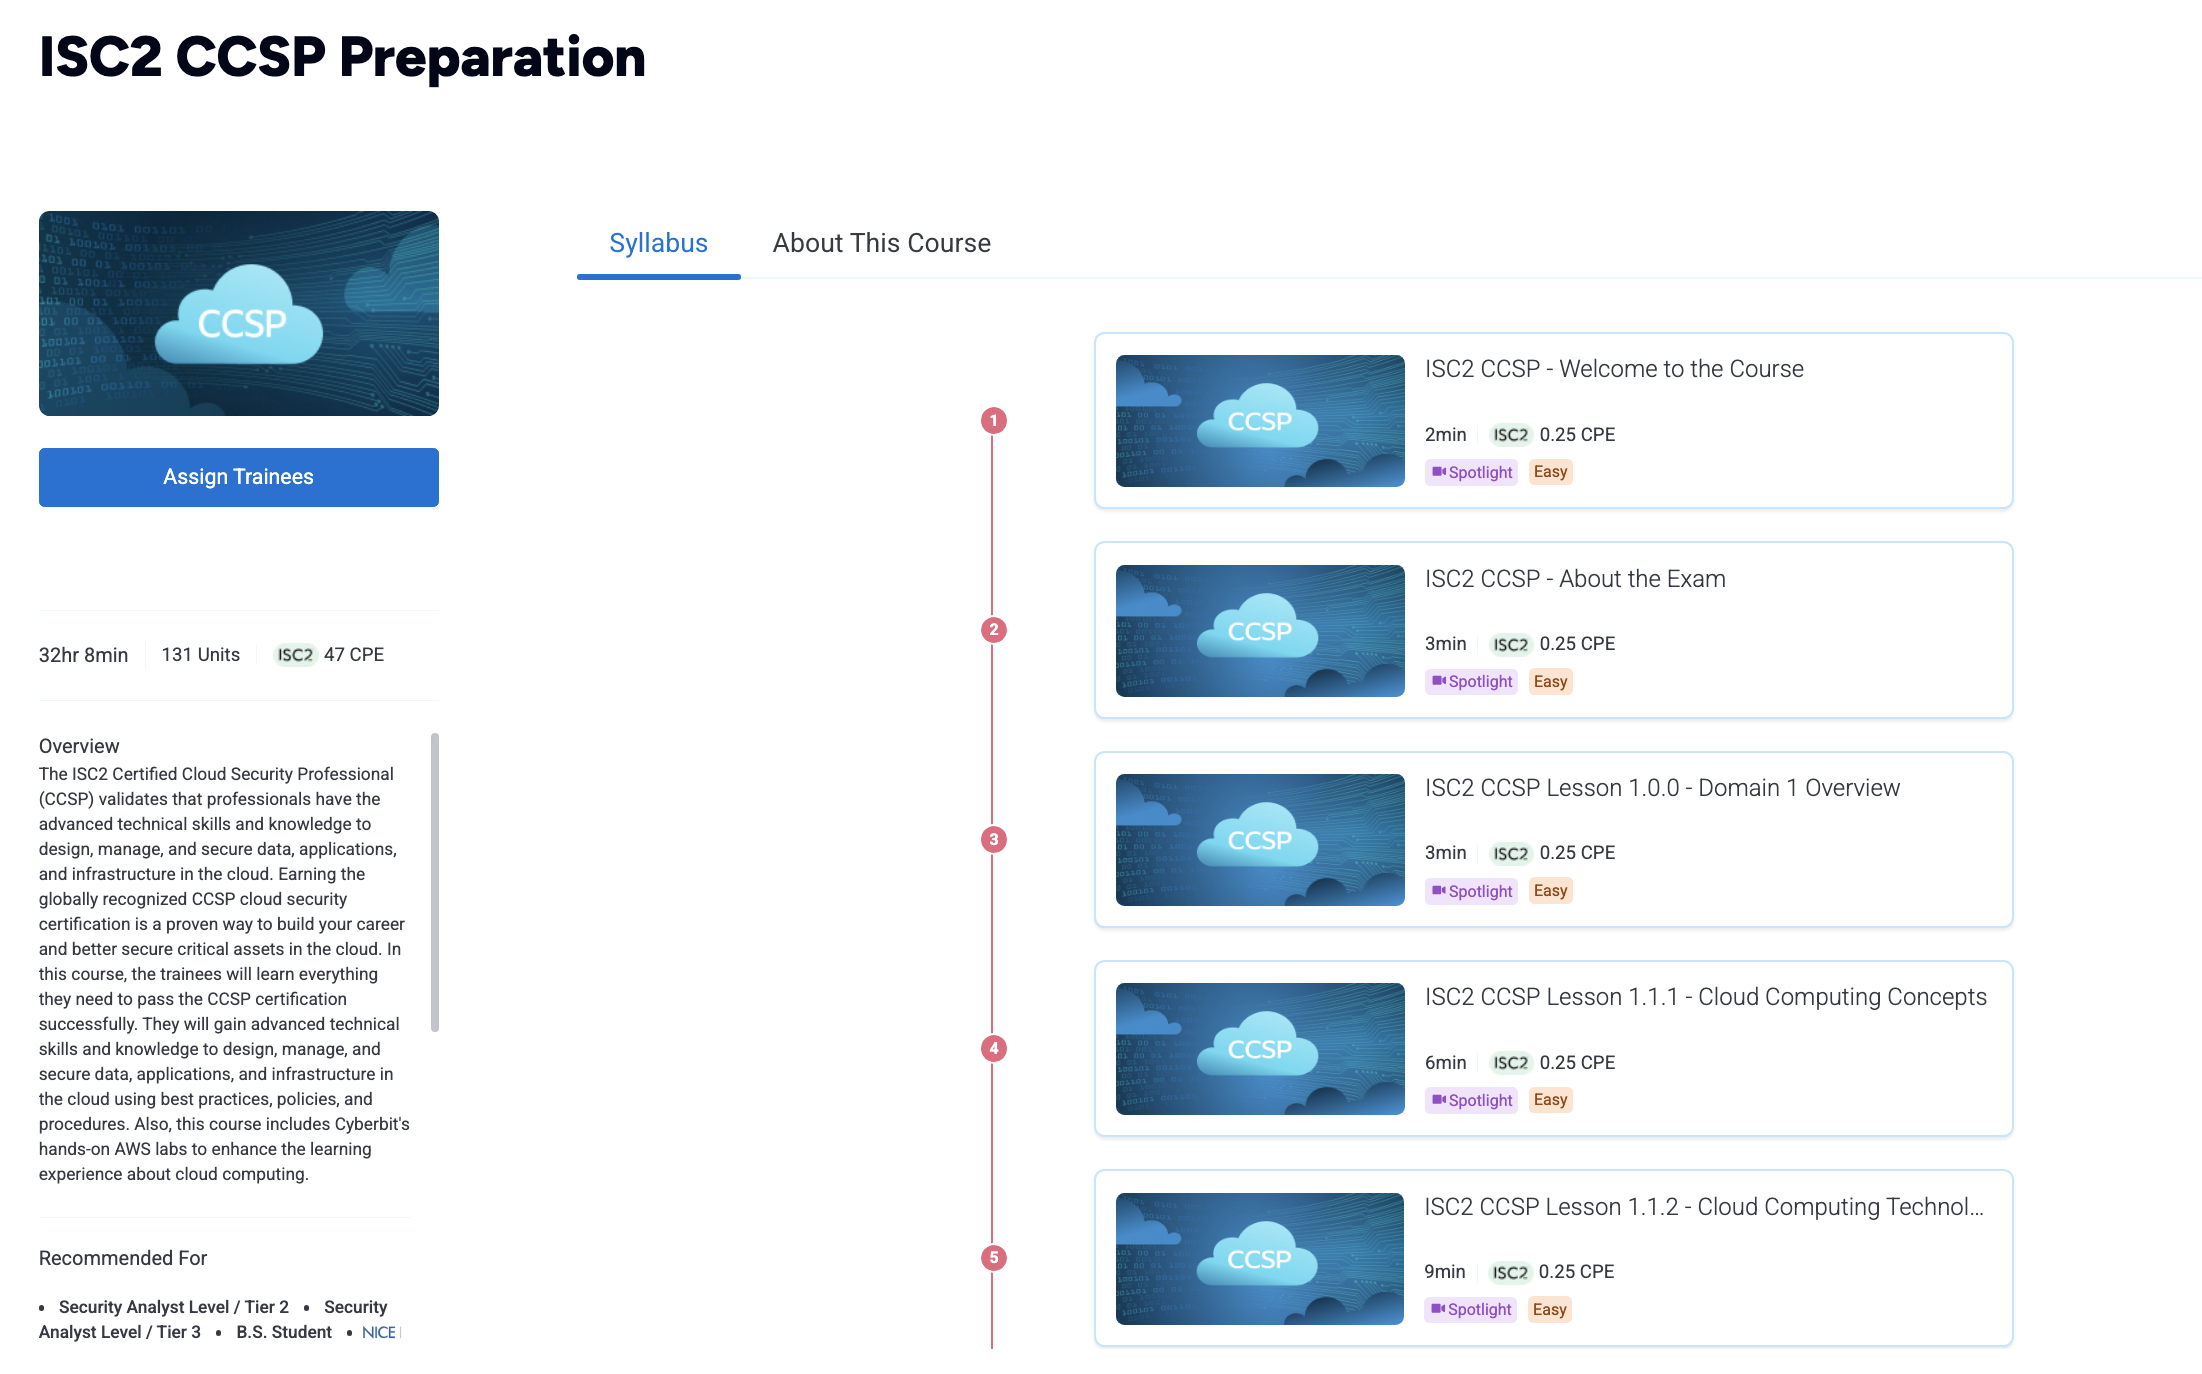Open the About This Course tab
Screen dimensions: 2202x1374
[x=881, y=243]
